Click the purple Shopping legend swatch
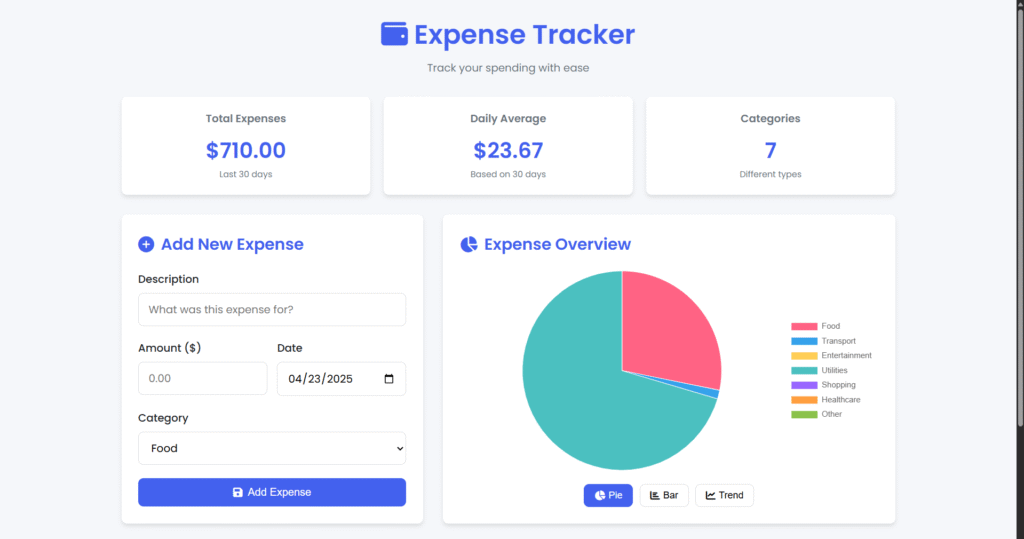1024x539 pixels. (x=804, y=385)
